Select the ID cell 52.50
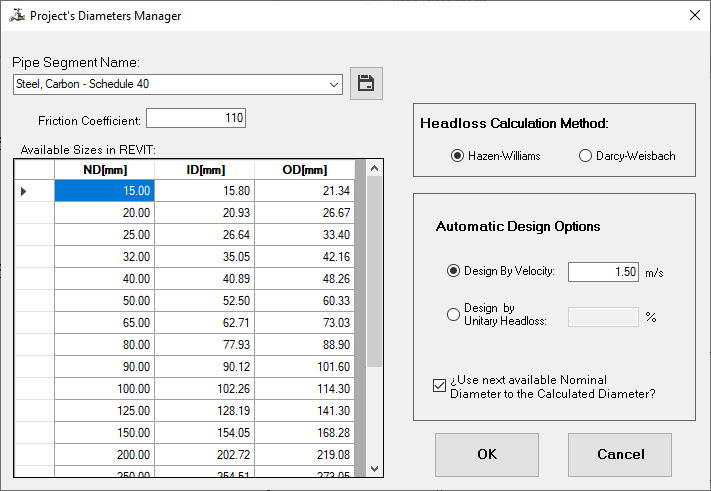Screen dimensions: 711x491 205,301
